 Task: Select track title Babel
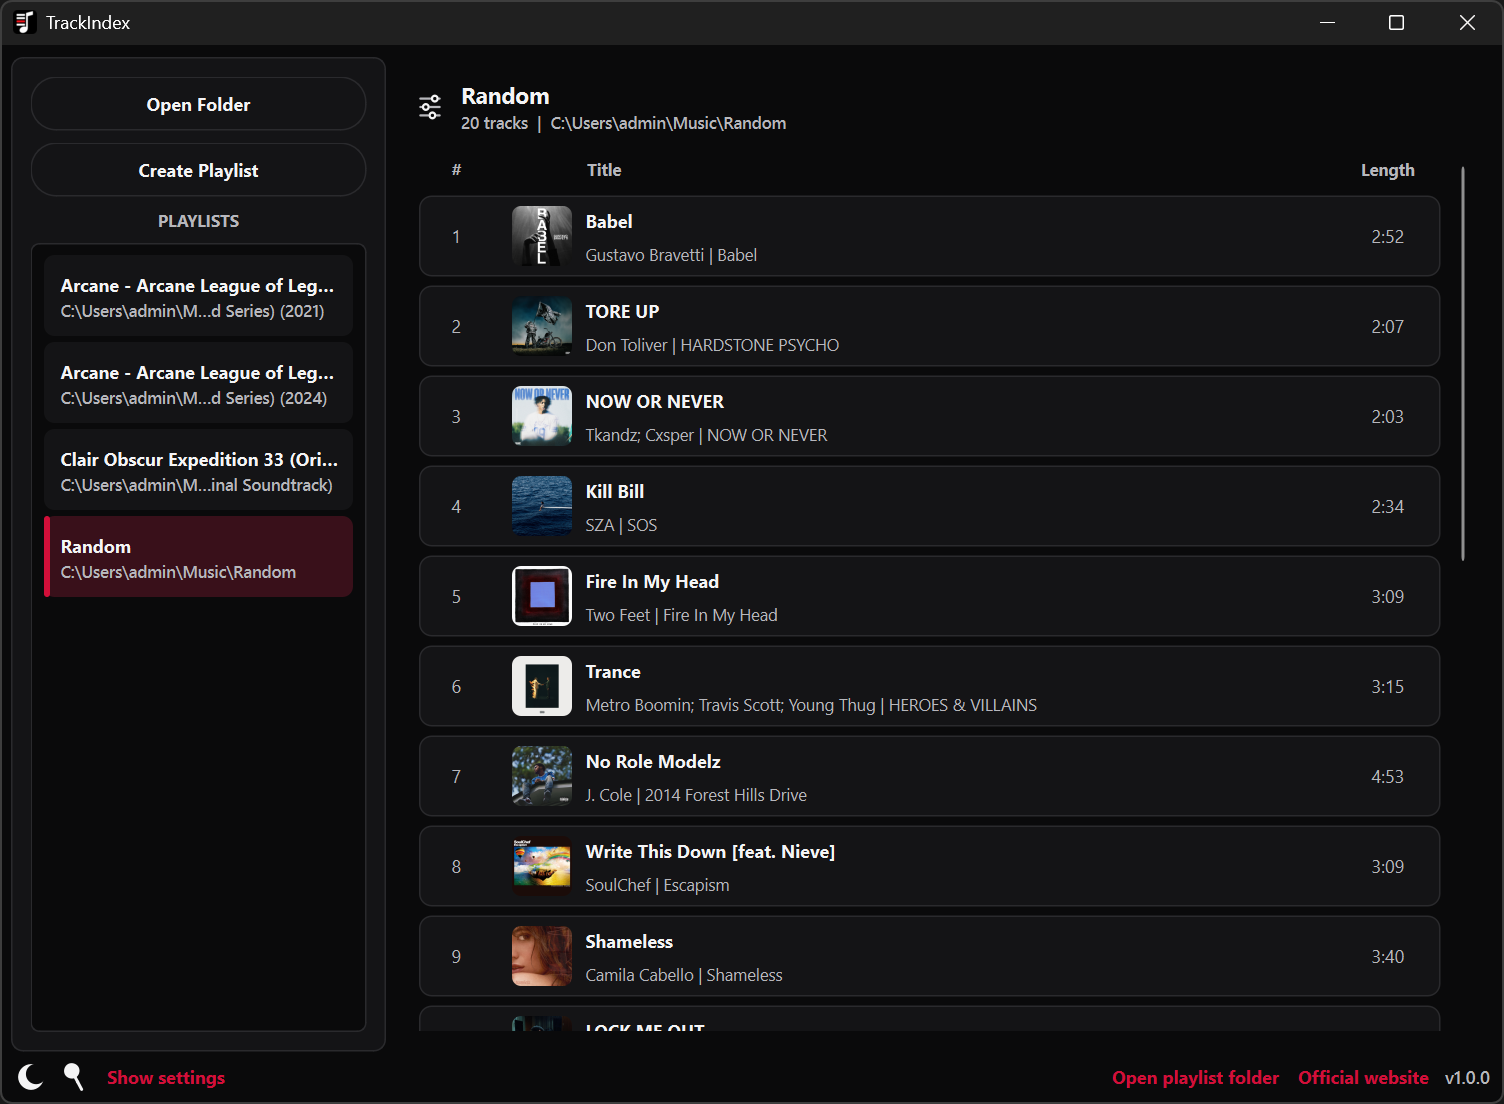[x=609, y=222]
